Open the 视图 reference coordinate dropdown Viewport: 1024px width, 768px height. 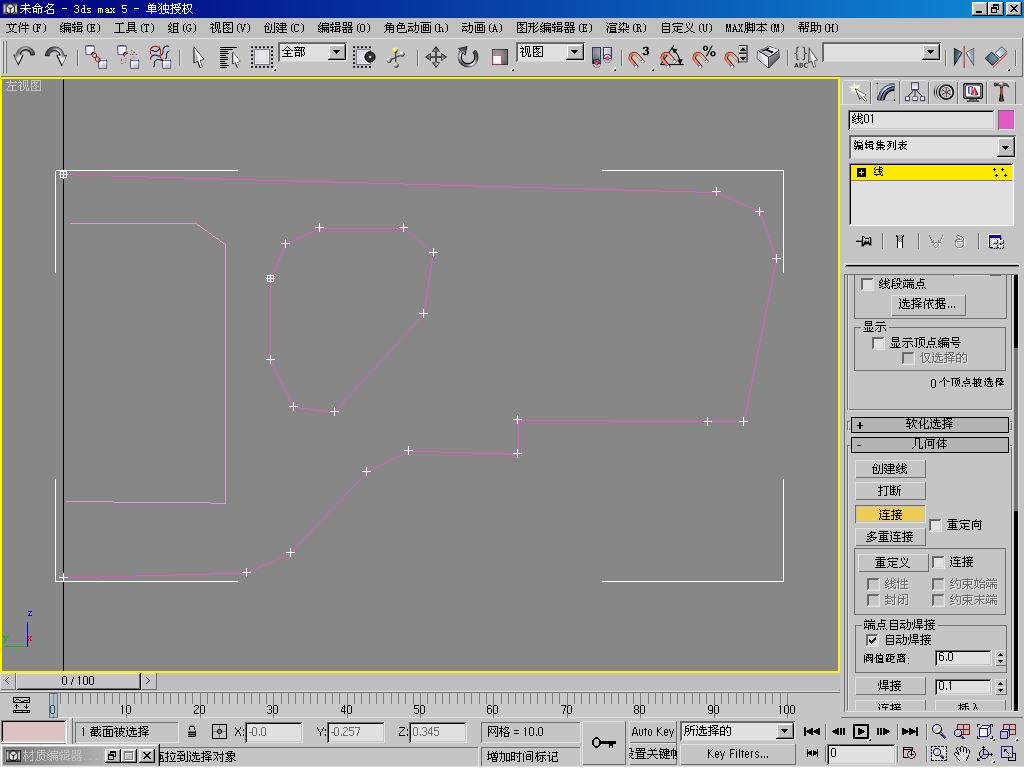575,52
